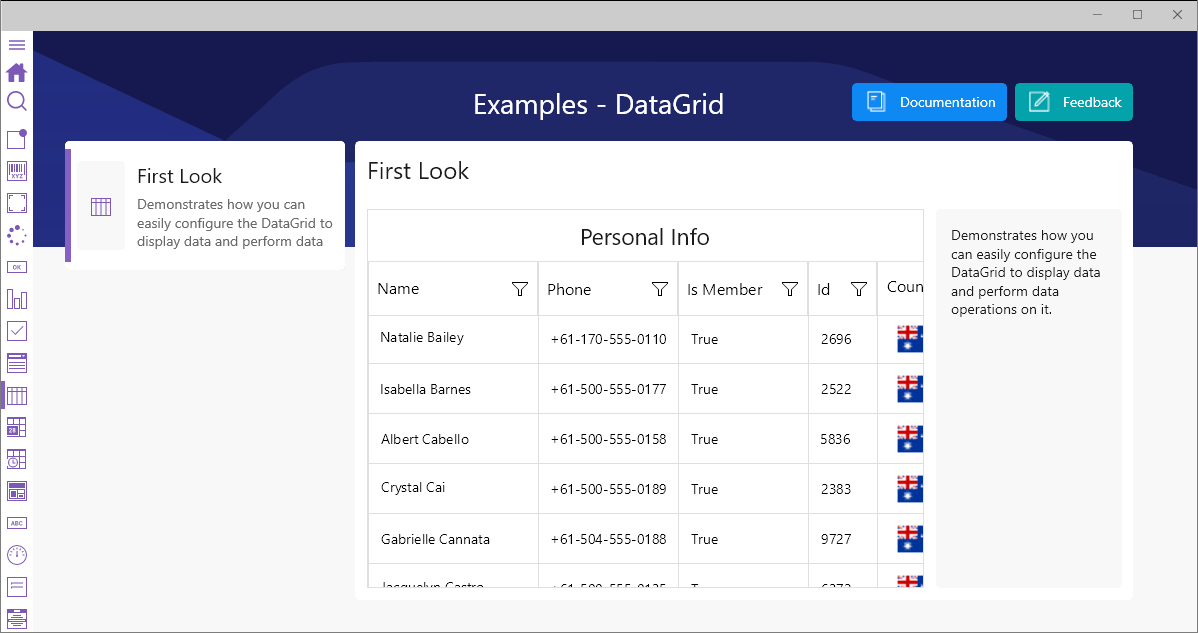This screenshot has height=633, width=1198.
Task: Select the First Look example entry
Action: (205, 205)
